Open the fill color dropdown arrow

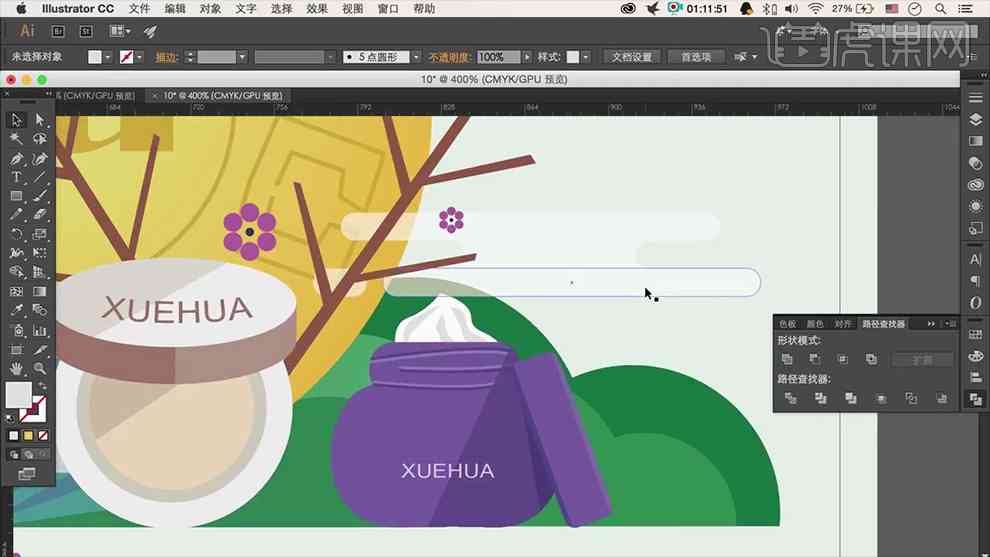pyautogui.click(x=107, y=57)
